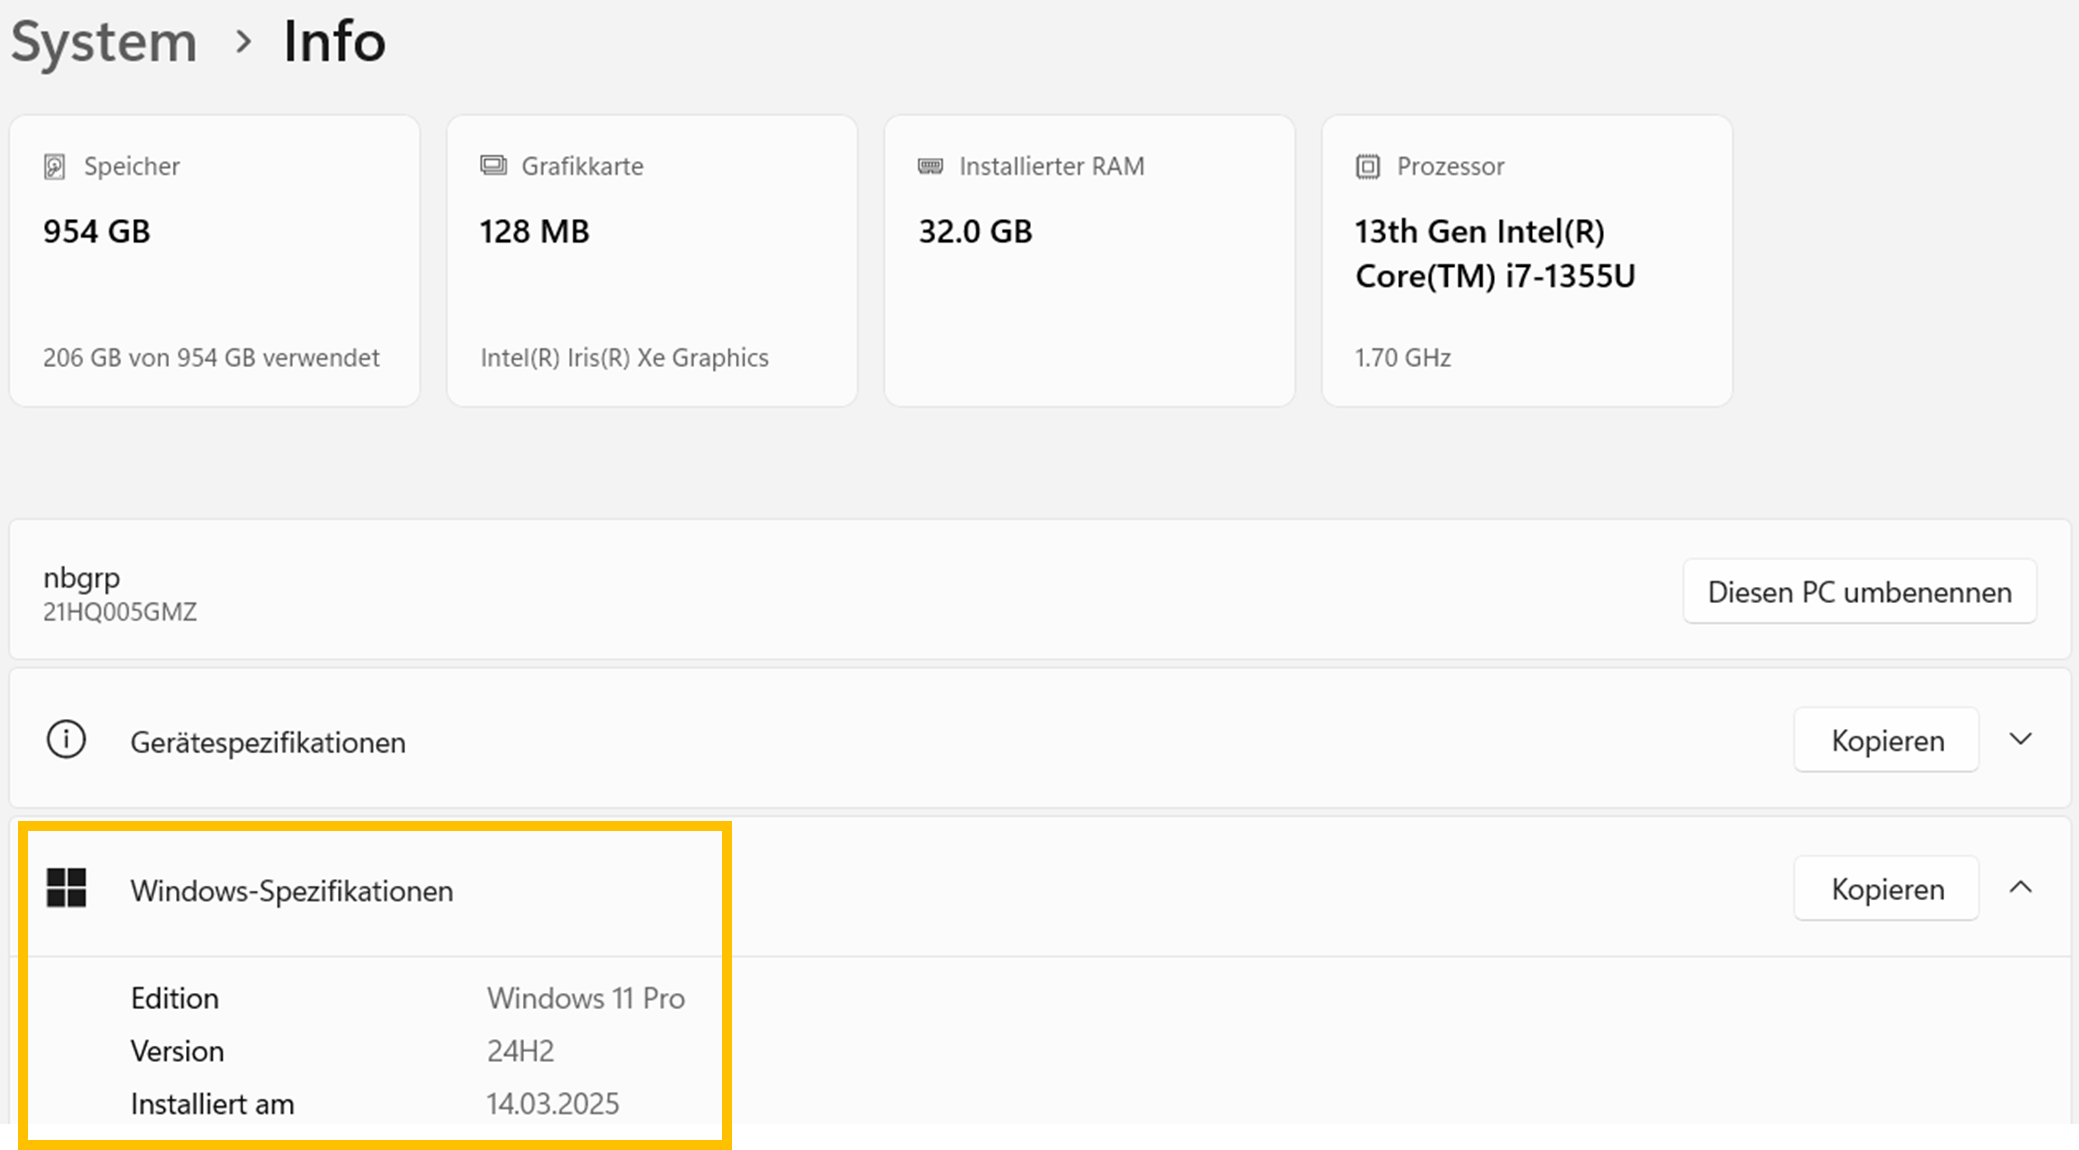The height and width of the screenshot is (1150, 2079).
Task: Click the Prozessor chip icon
Action: coord(1367,166)
